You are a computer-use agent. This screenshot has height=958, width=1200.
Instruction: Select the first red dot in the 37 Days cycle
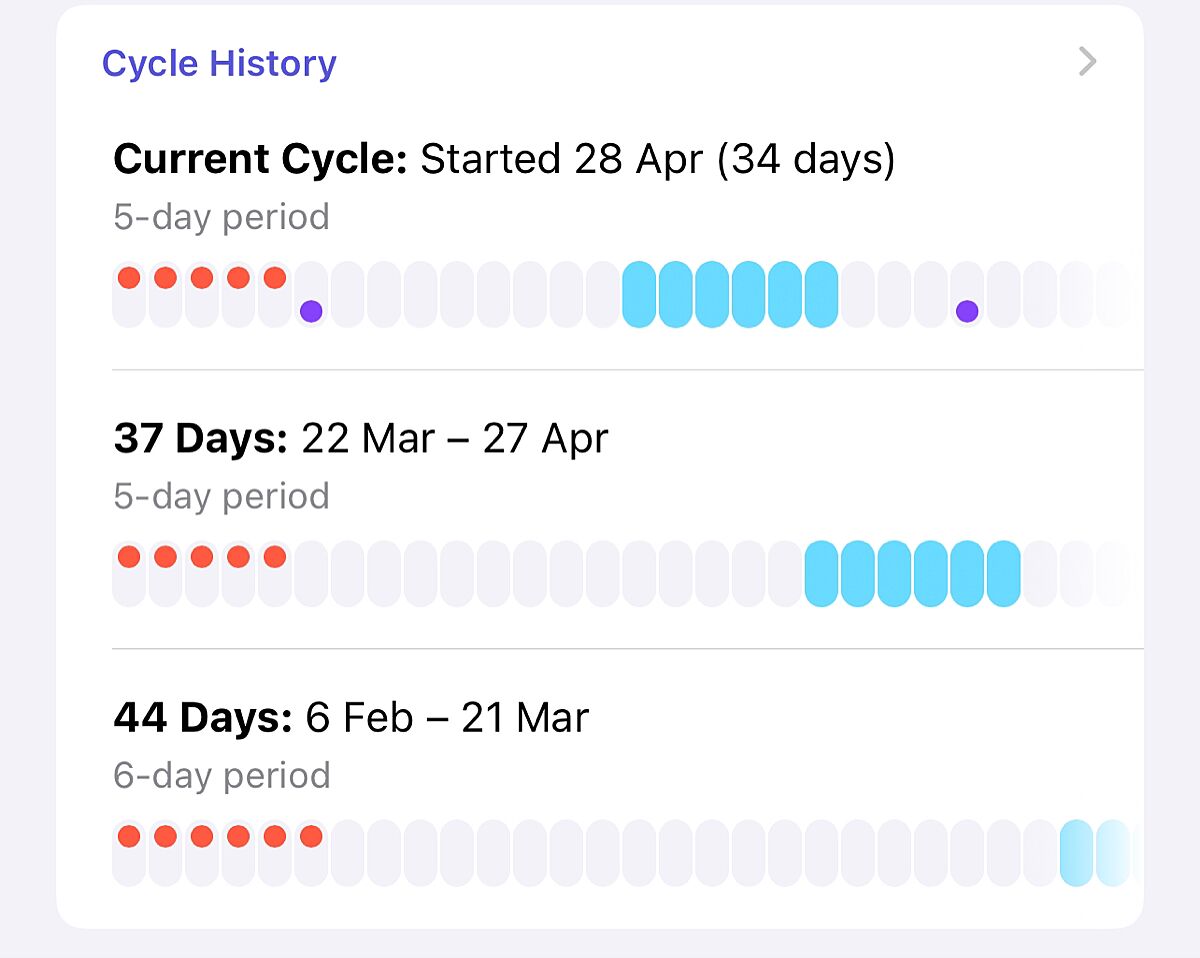tap(129, 557)
